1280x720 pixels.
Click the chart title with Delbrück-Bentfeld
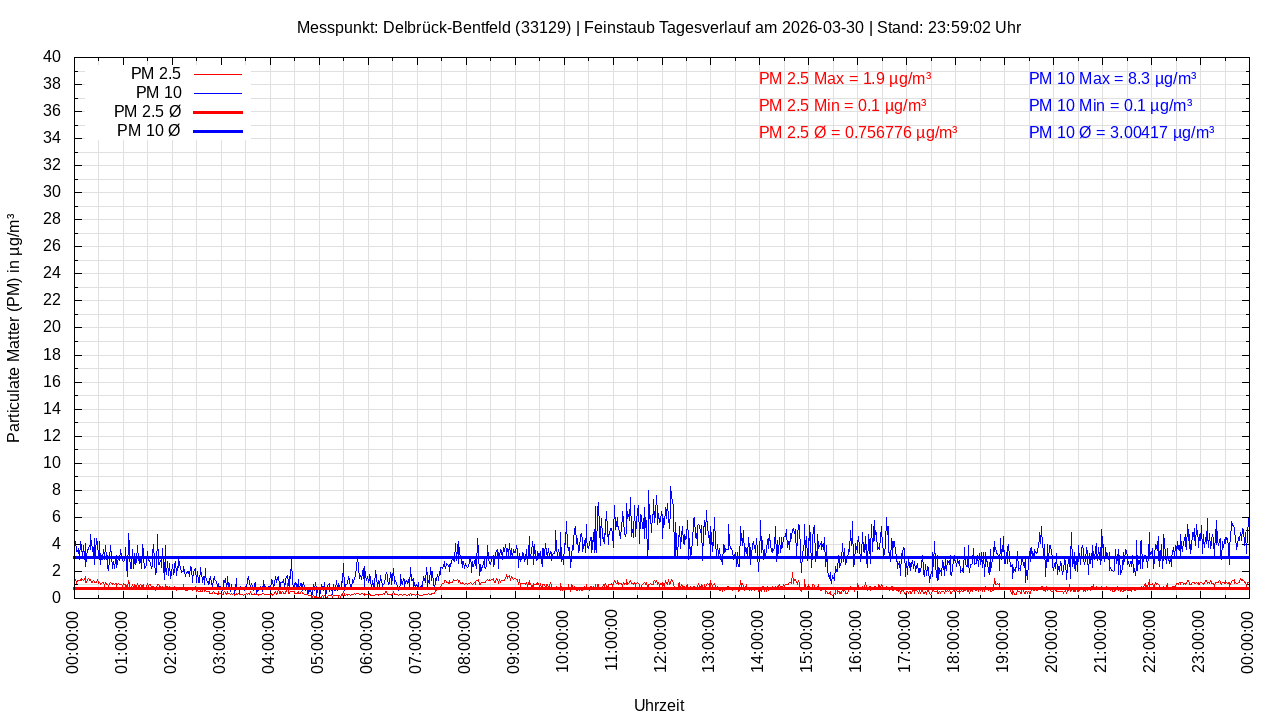point(658,27)
